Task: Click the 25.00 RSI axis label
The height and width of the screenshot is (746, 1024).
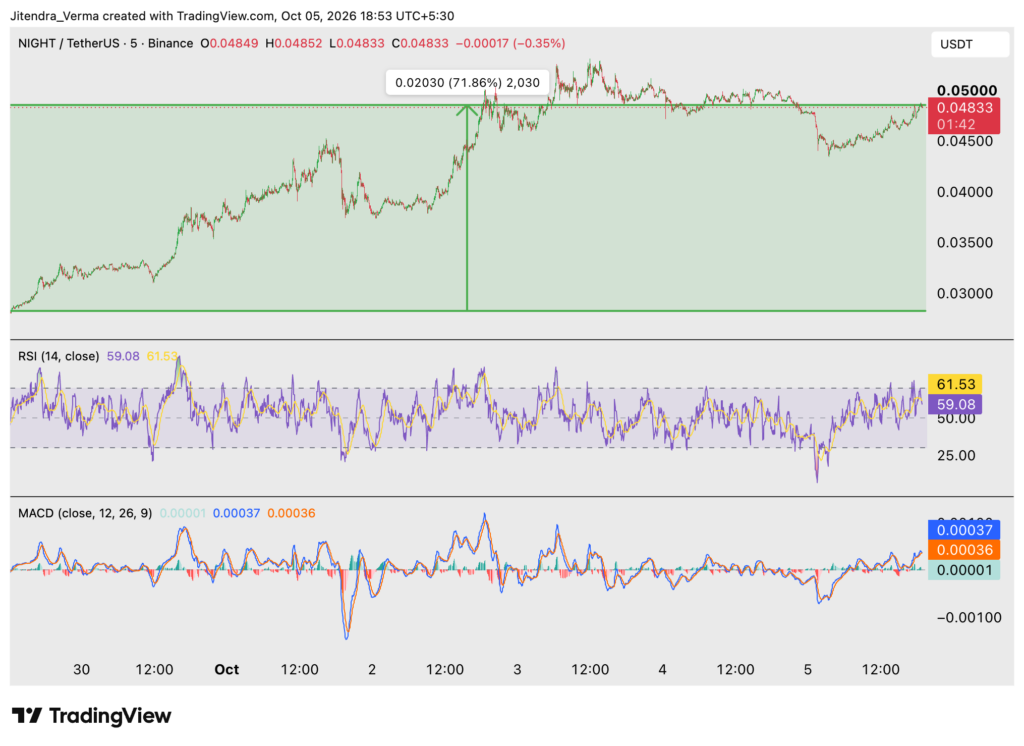Action: pyautogui.click(x=956, y=455)
